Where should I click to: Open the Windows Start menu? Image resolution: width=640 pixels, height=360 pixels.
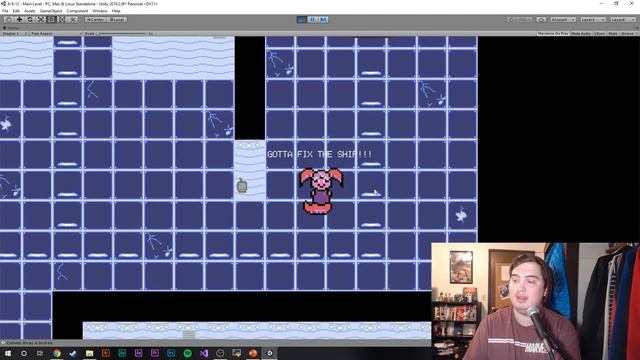pos(8,353)
